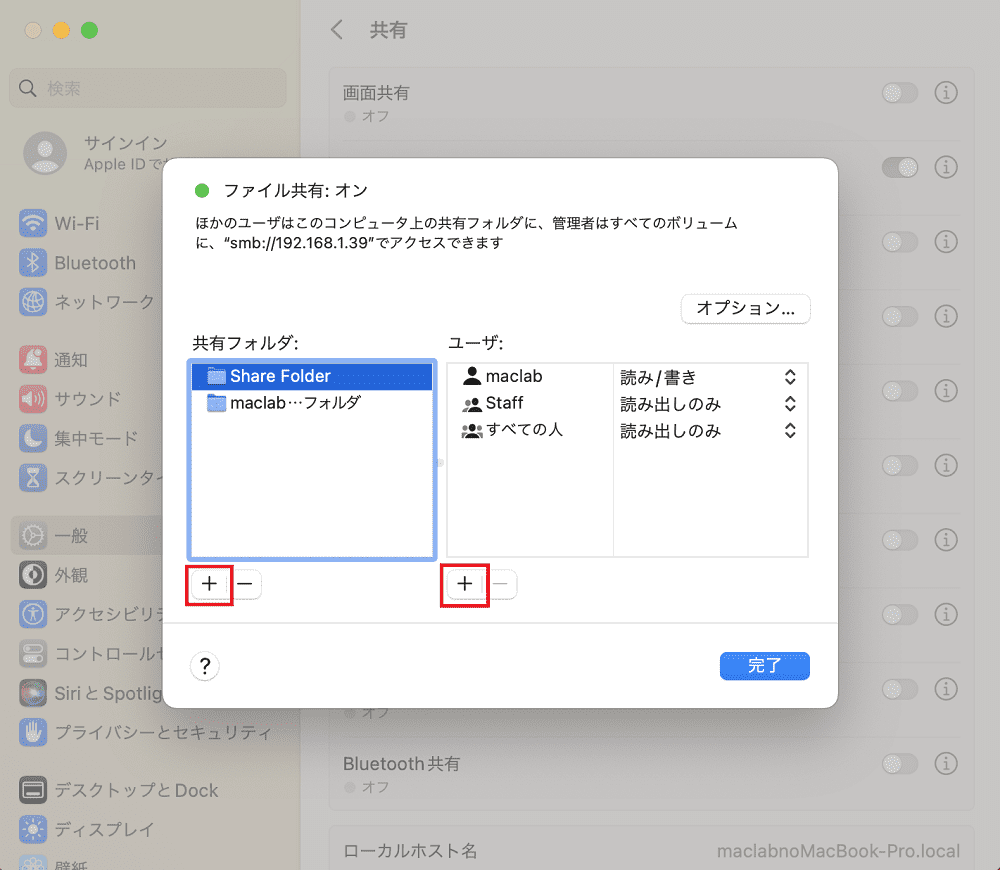Toggle the 画面共有 switch
This screenshot has width=1000, height=870.
(899, 93)
